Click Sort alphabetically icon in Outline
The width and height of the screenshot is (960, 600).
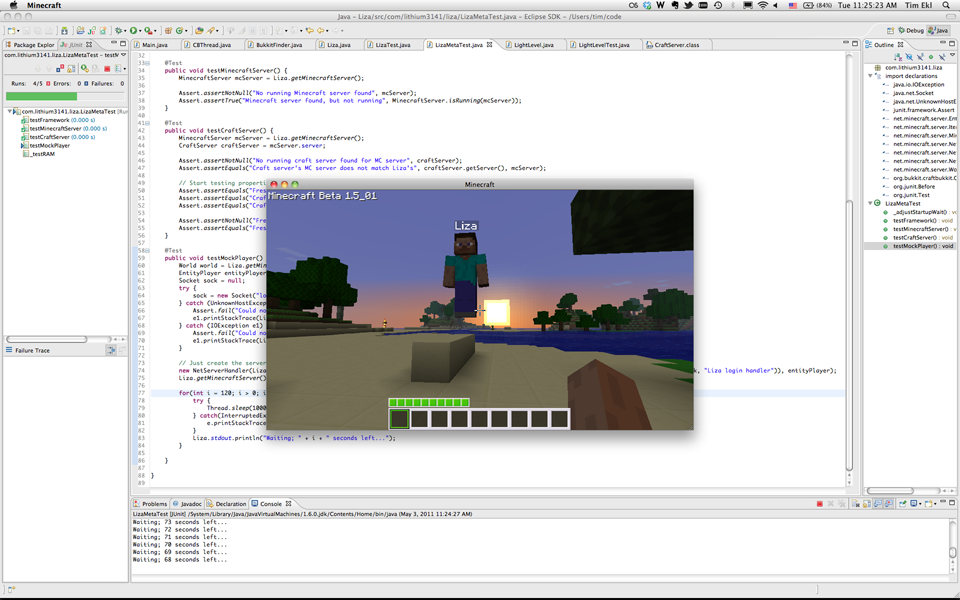[x=898, y=57]
